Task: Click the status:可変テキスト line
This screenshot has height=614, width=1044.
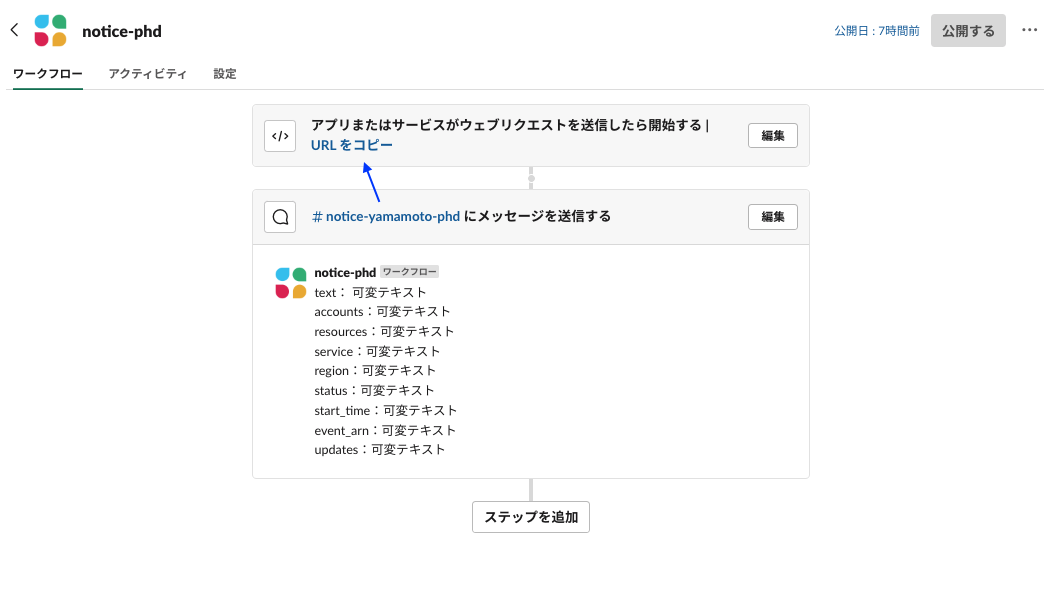Action: click(374, 391)
